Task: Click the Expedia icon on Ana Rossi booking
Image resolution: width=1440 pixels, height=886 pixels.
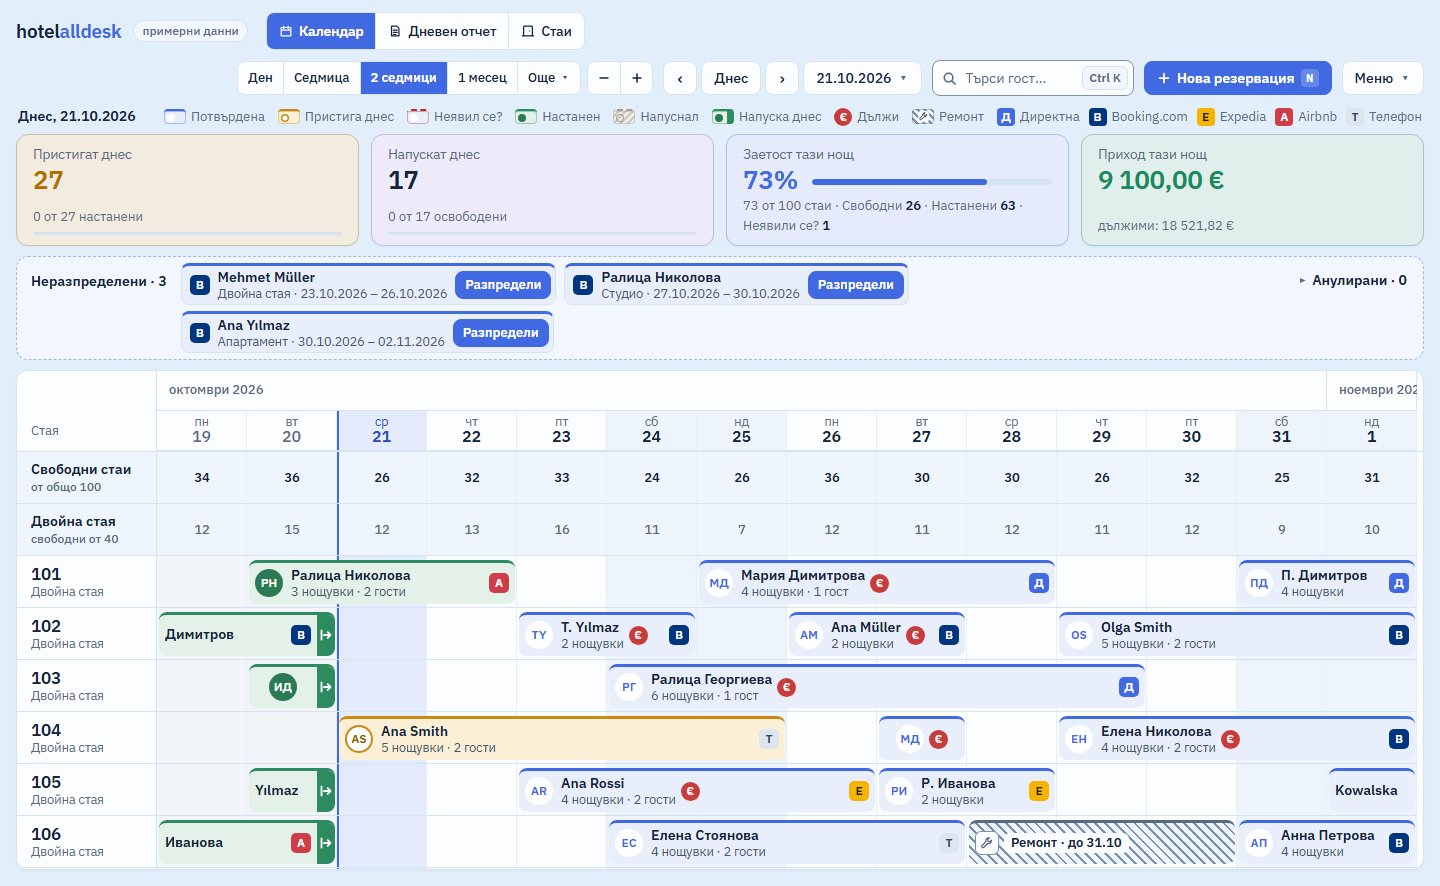Action: [x=859, y=791]
